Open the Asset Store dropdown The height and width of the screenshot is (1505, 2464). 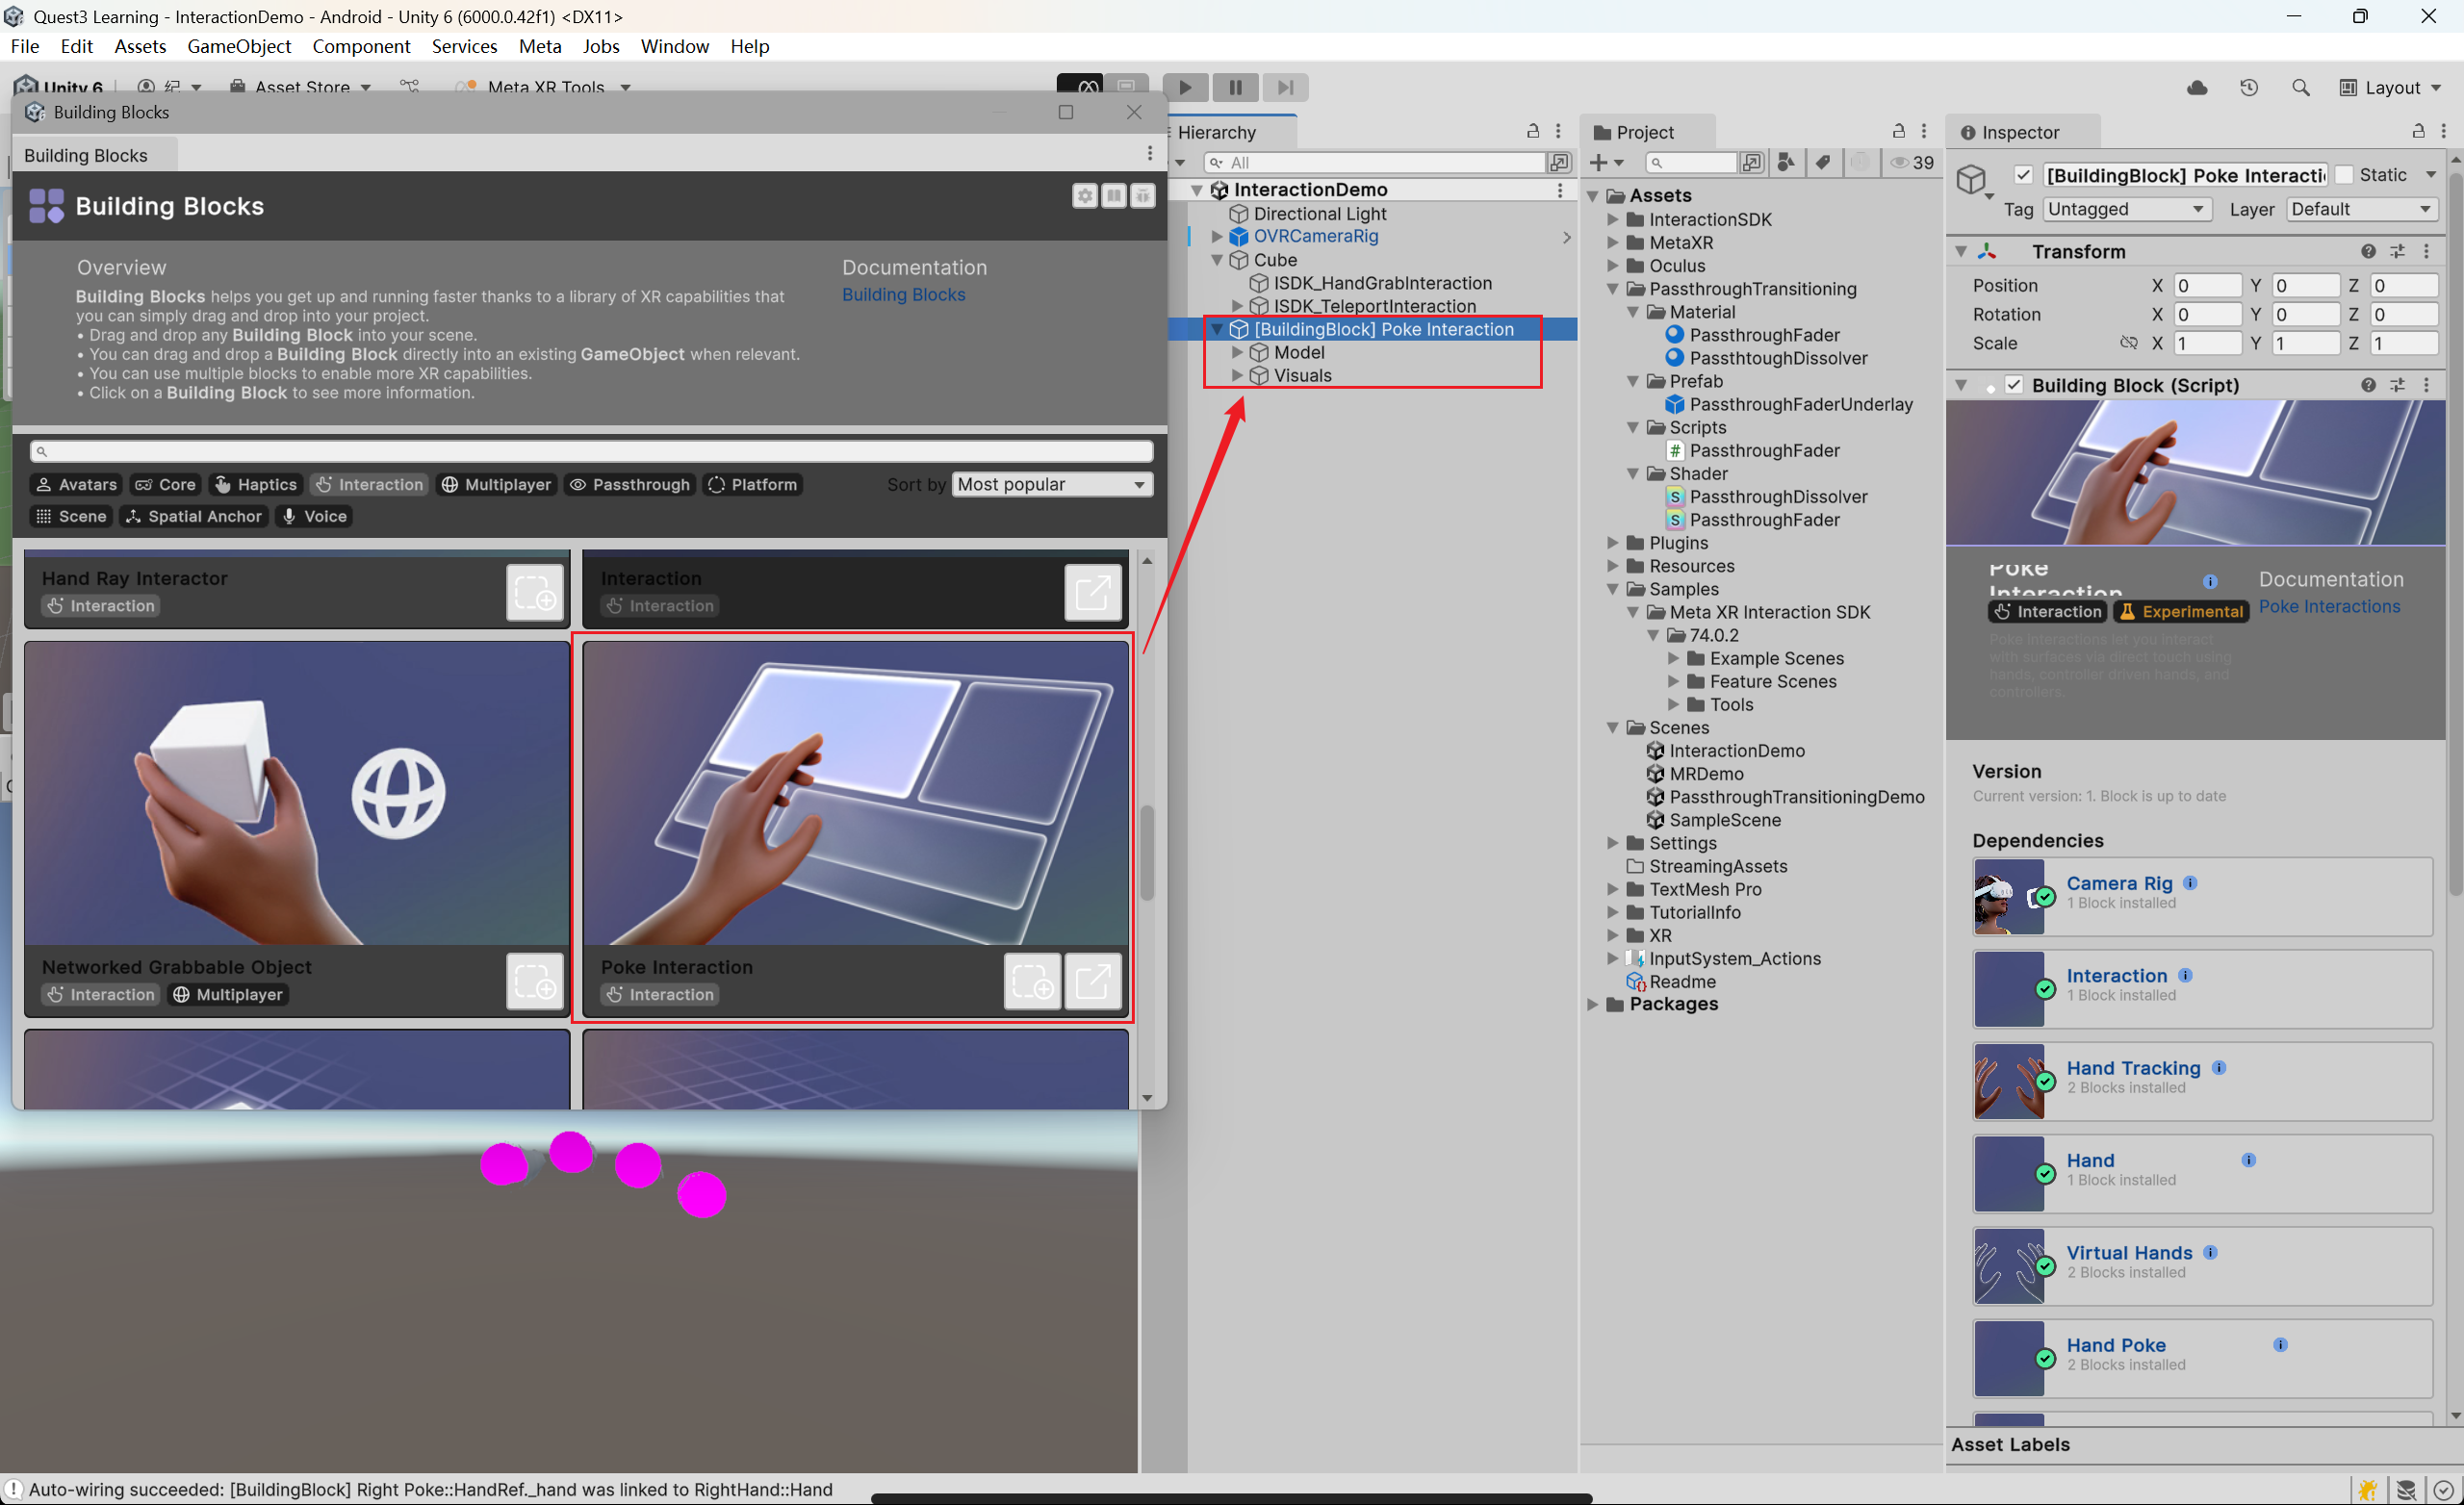(x=301, y=88)
